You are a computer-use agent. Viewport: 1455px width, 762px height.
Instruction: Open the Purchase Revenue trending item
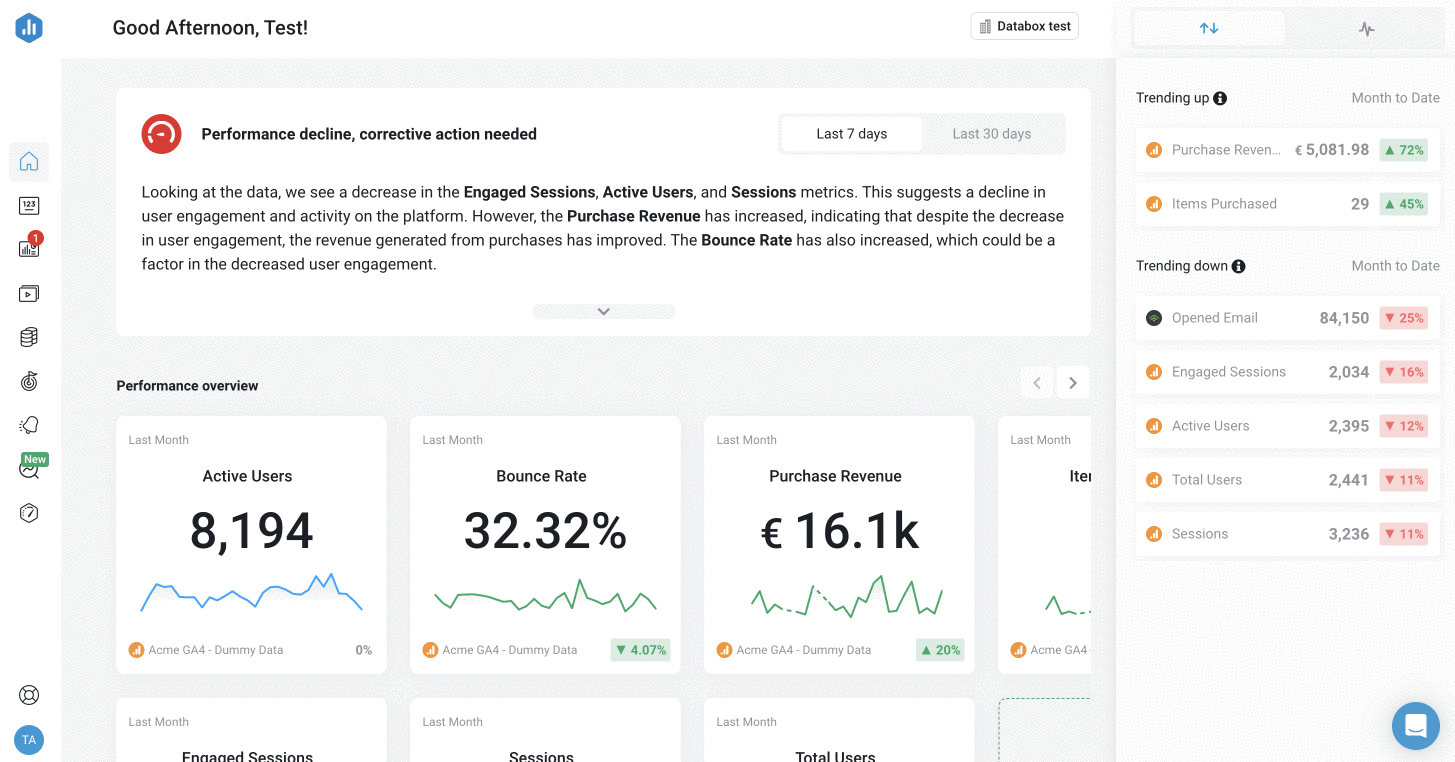(1287, 149)
